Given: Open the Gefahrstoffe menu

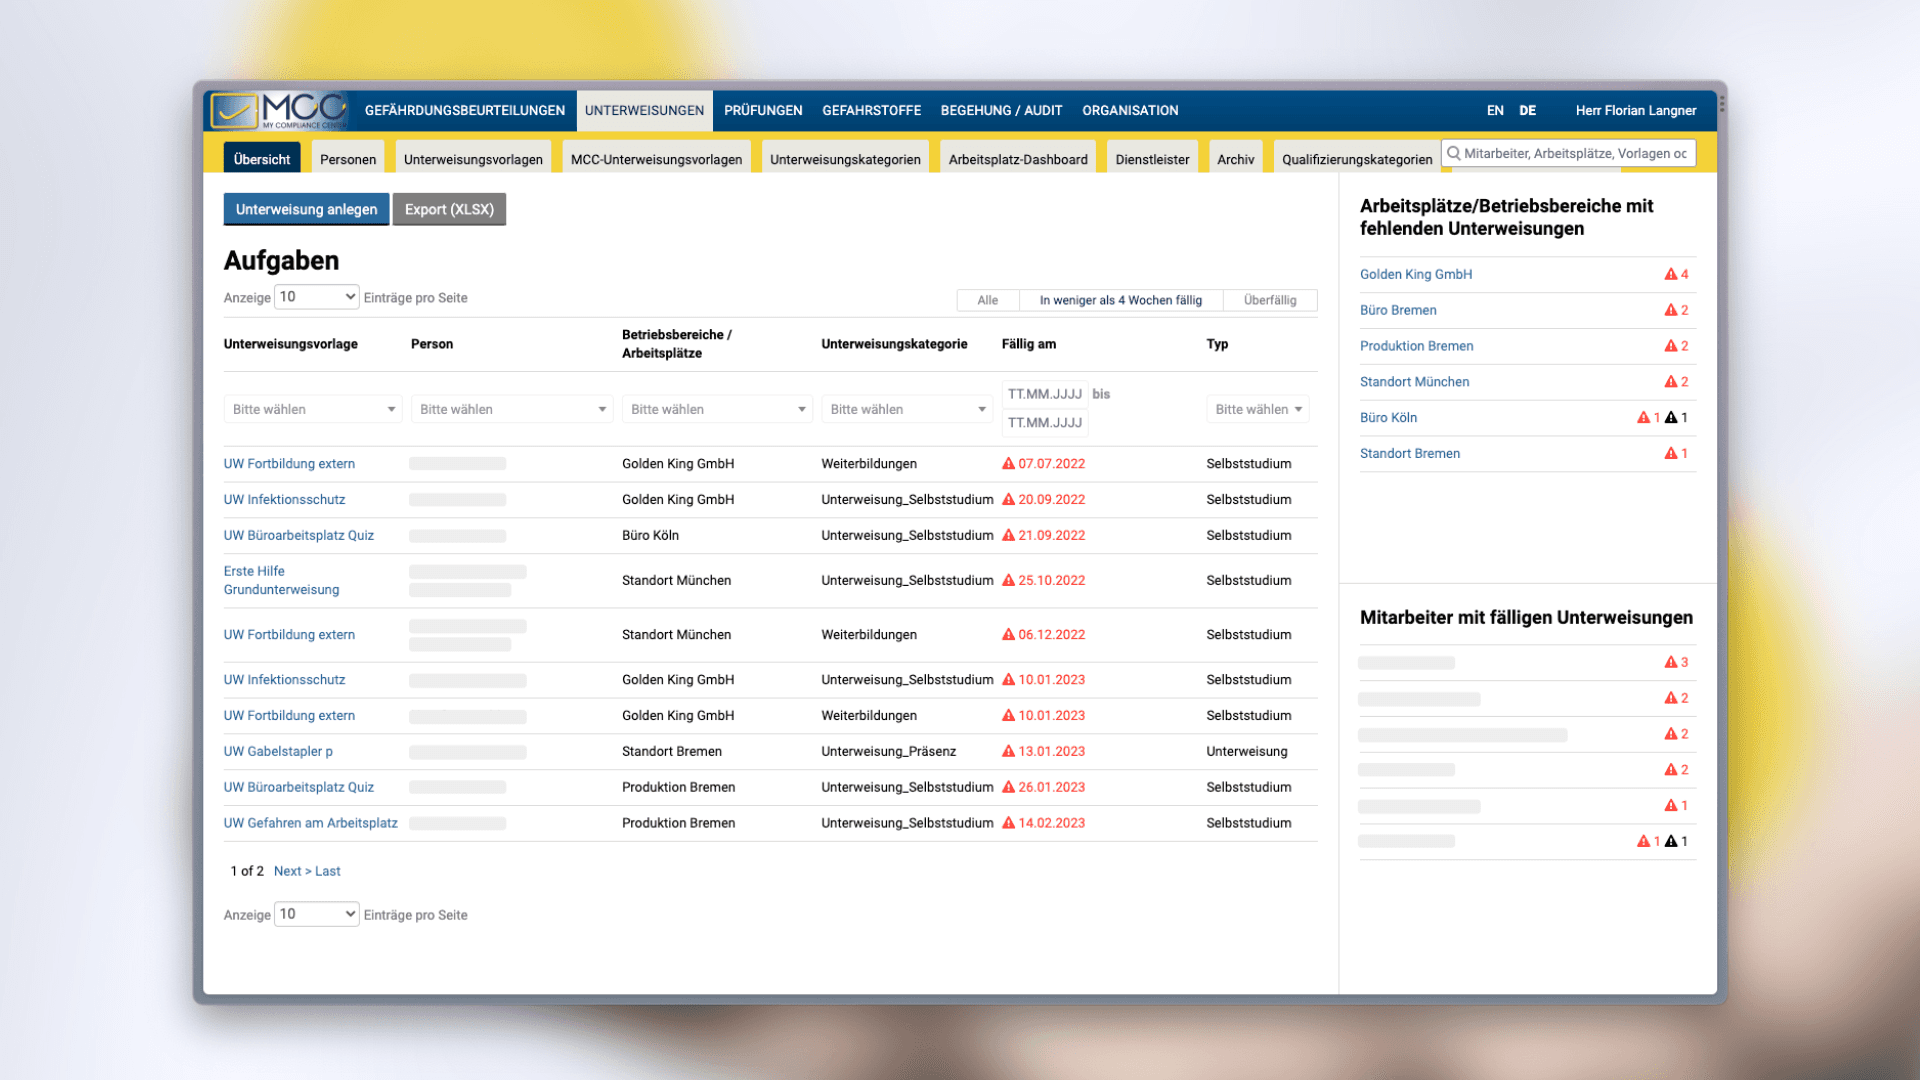Looking at the screenshot, I should pyautogui.click(x=871, y=111).
